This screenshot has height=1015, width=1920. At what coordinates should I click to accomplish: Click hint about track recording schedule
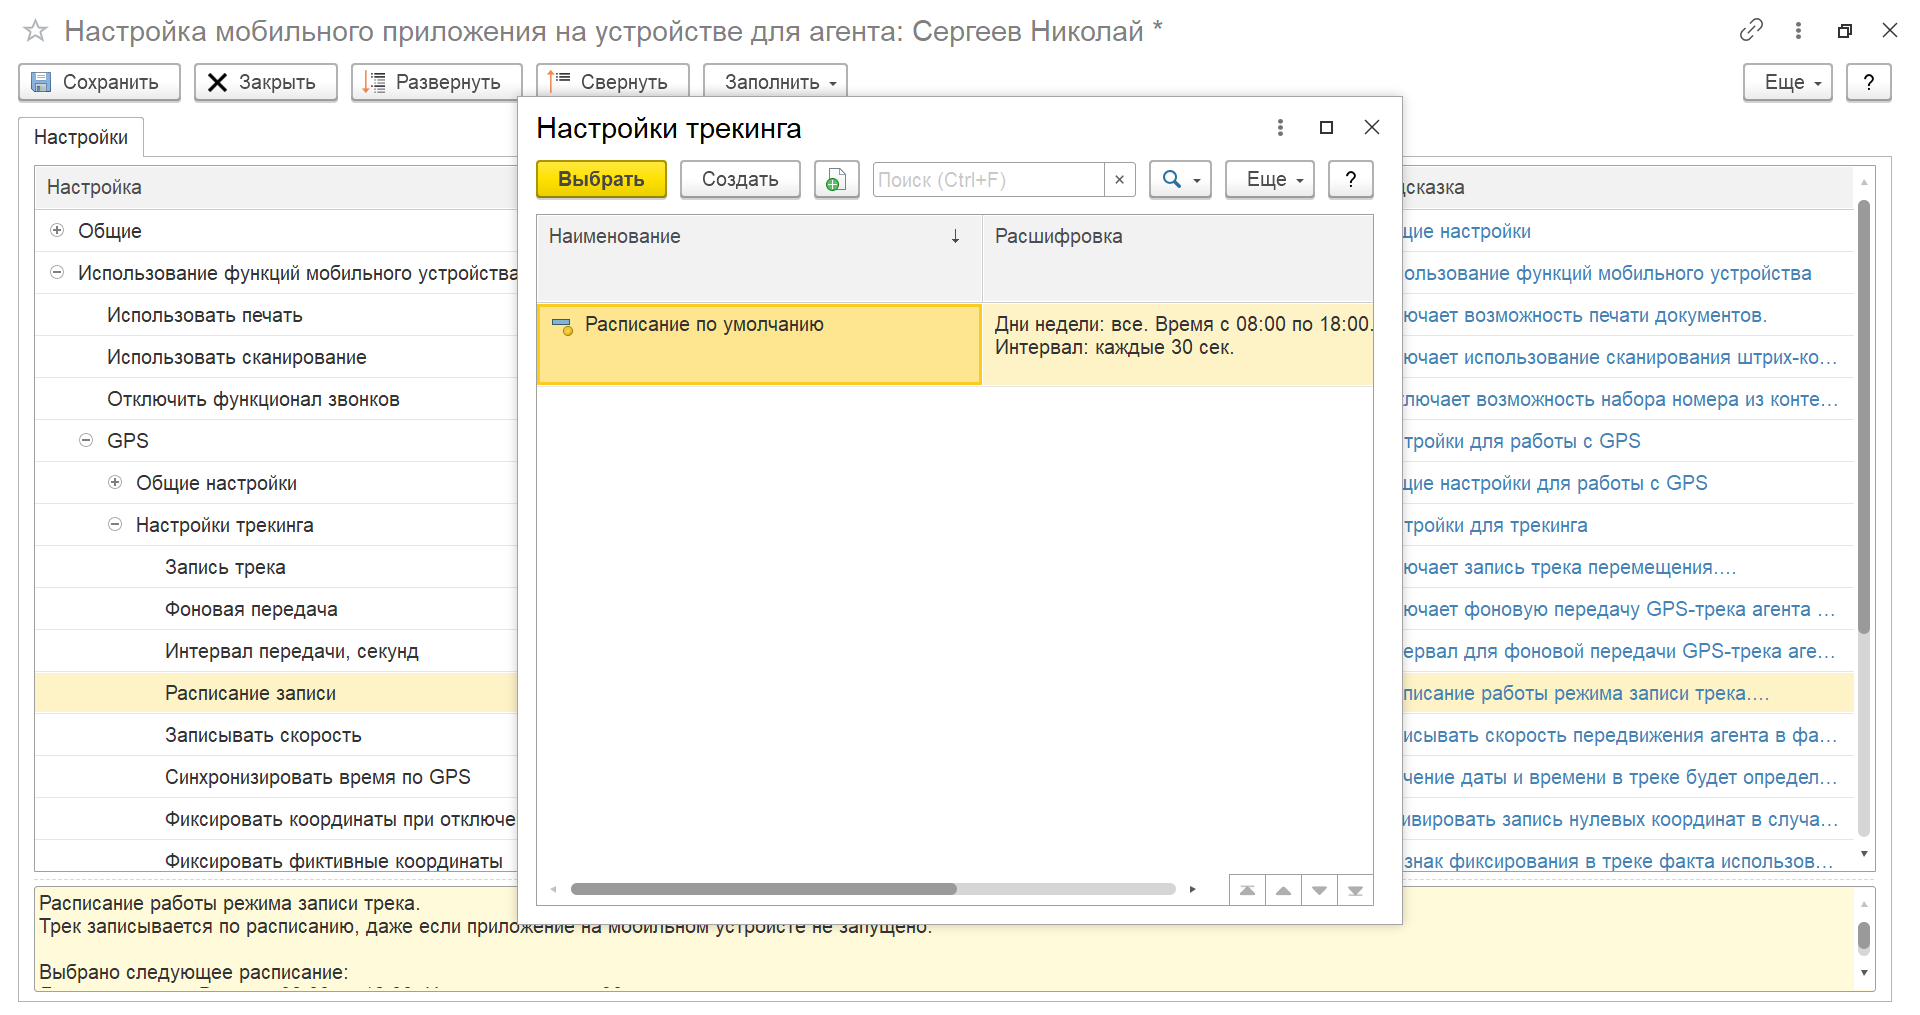pyautogui.click(x=1585, y=693)
